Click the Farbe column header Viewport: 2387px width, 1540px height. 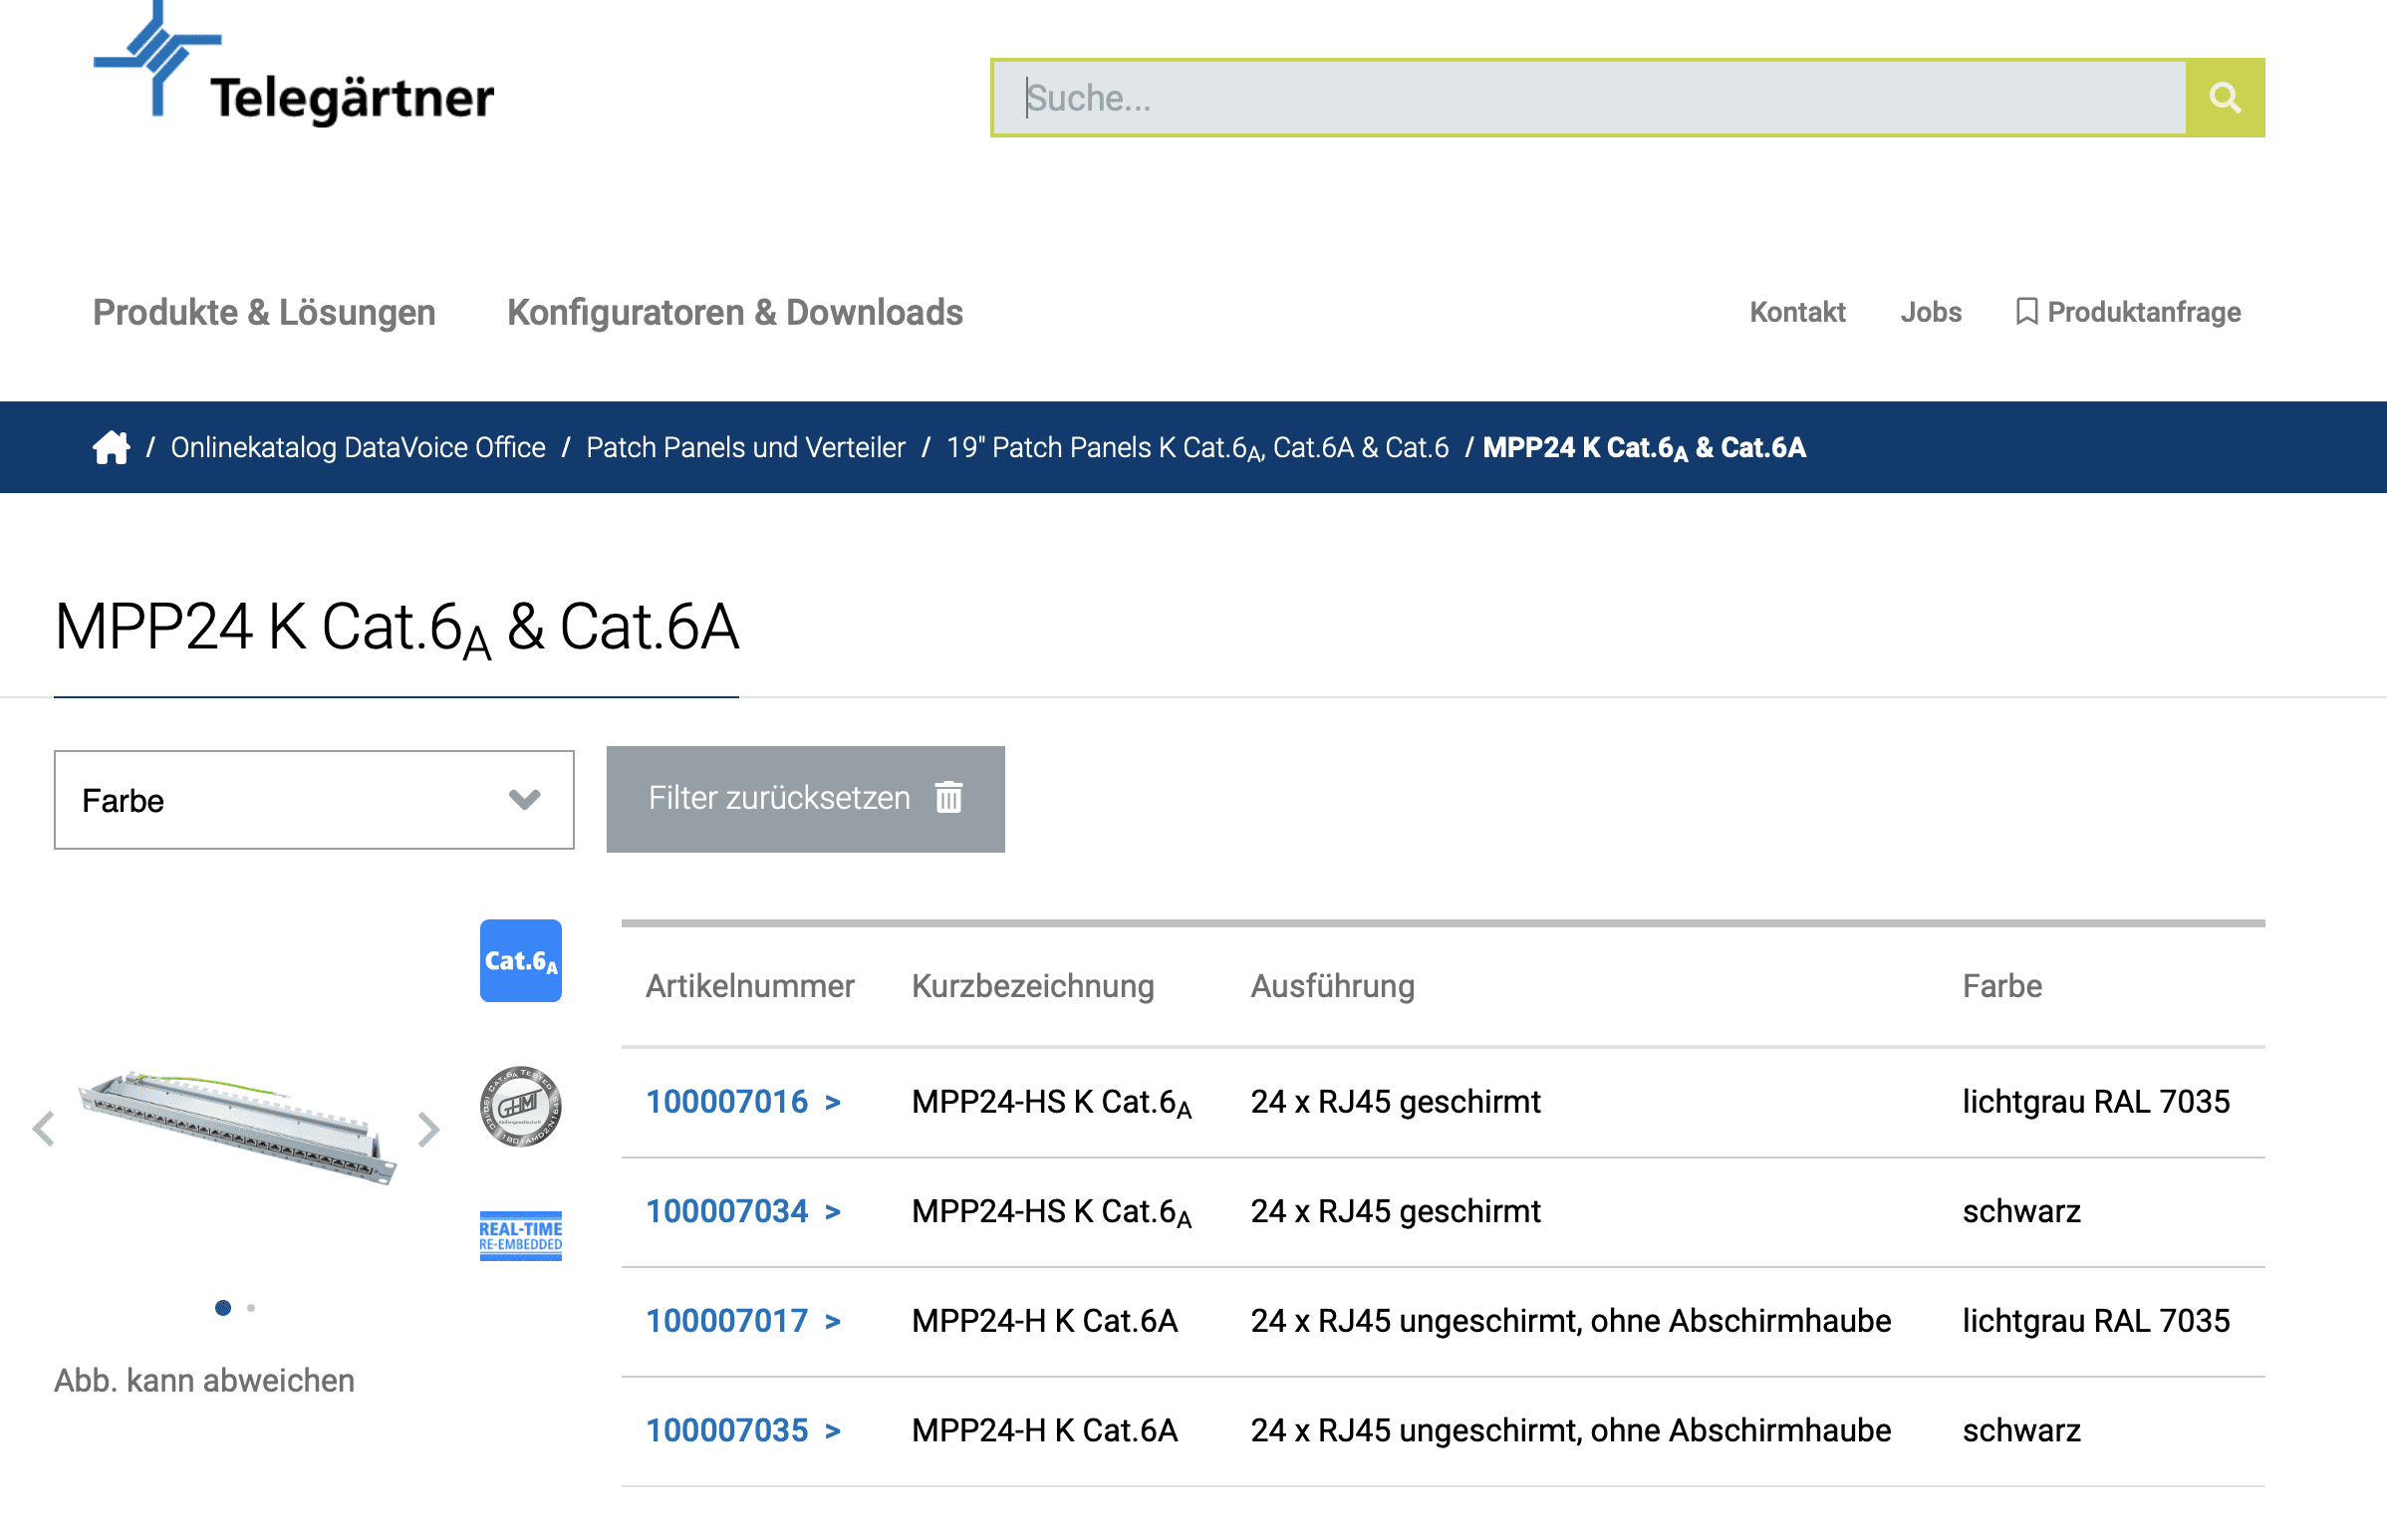[2002, 986]
